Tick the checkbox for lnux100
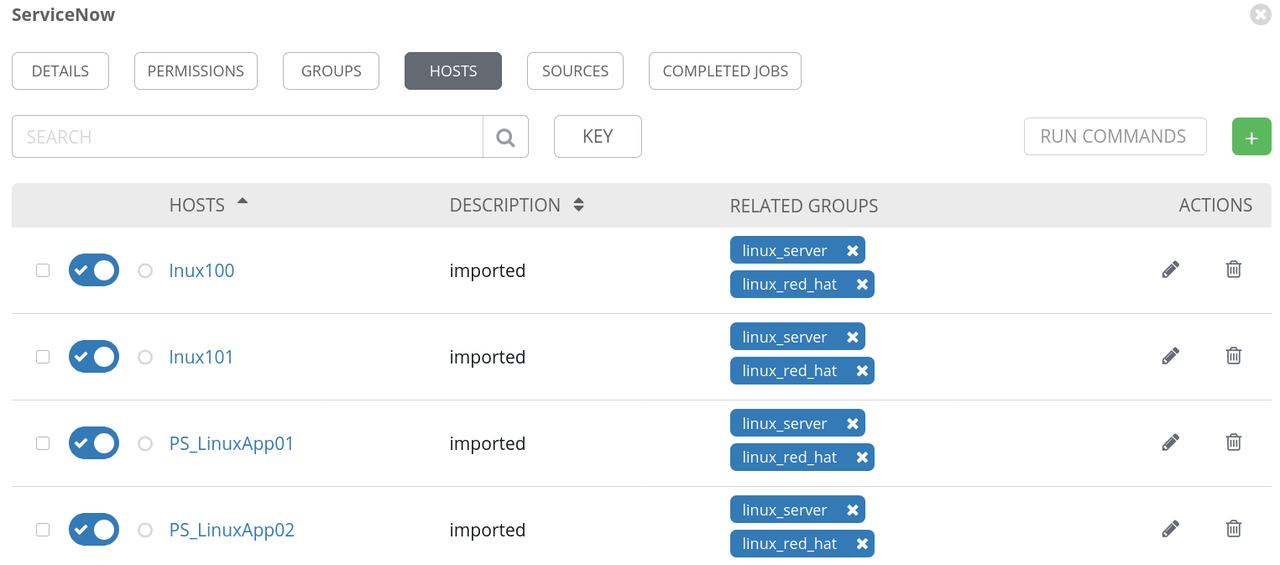This screenshot has height=565, width=1280. 43,270
